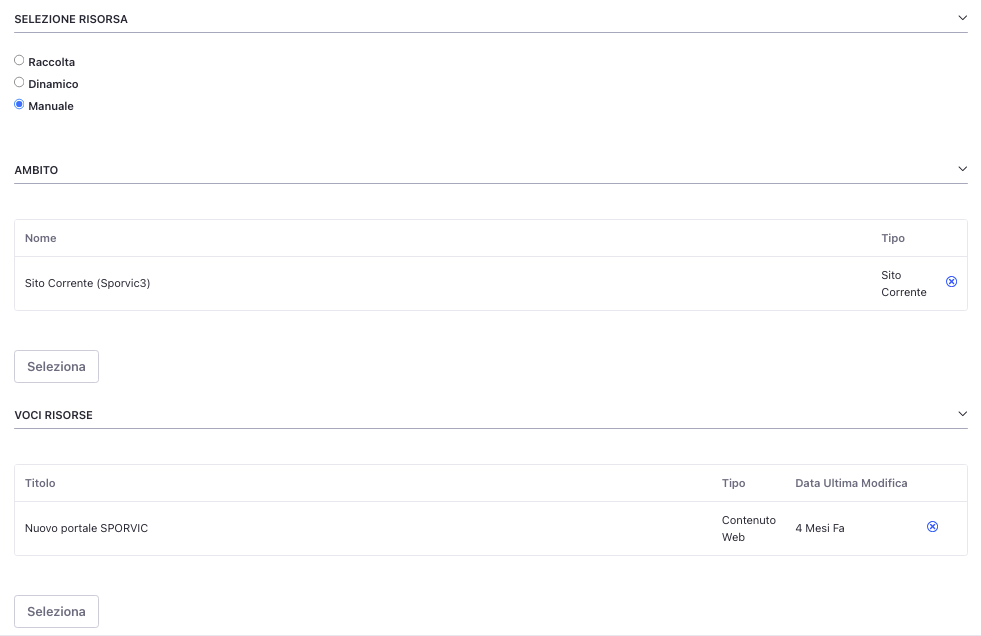Select the Raccolta radio button

19,61
